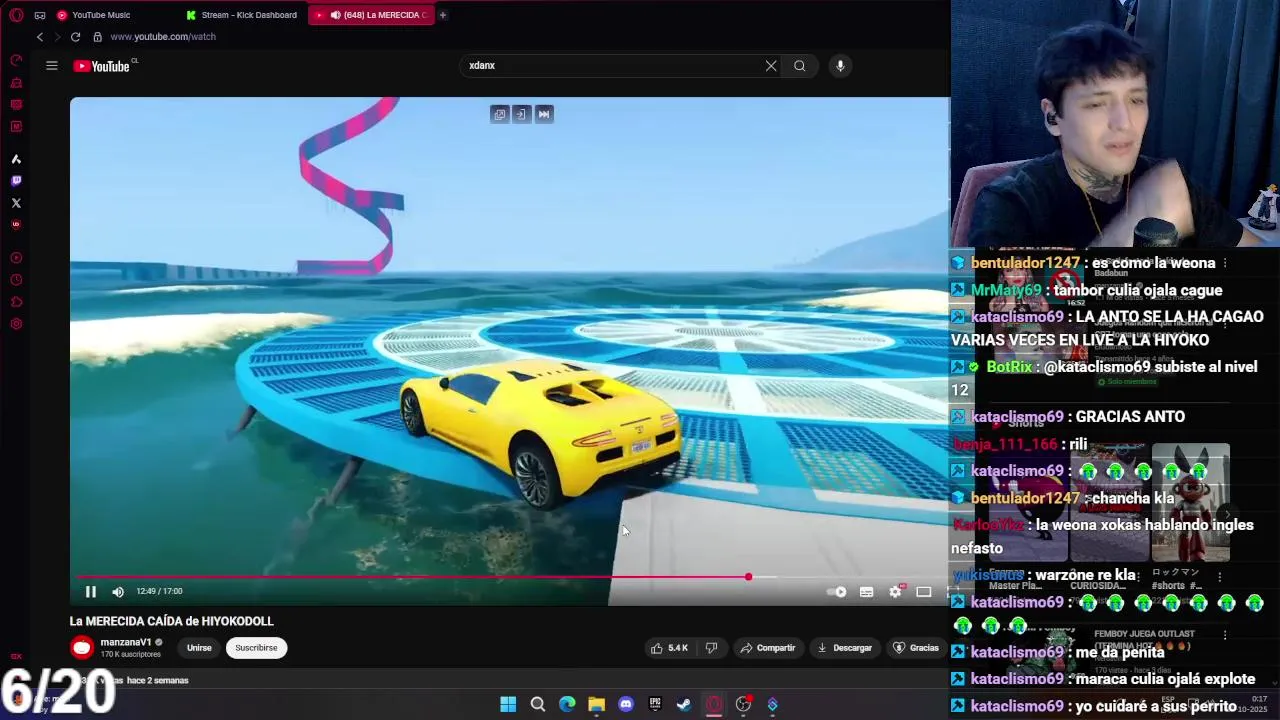Open the Twitch panel in the sidebar

16,181
